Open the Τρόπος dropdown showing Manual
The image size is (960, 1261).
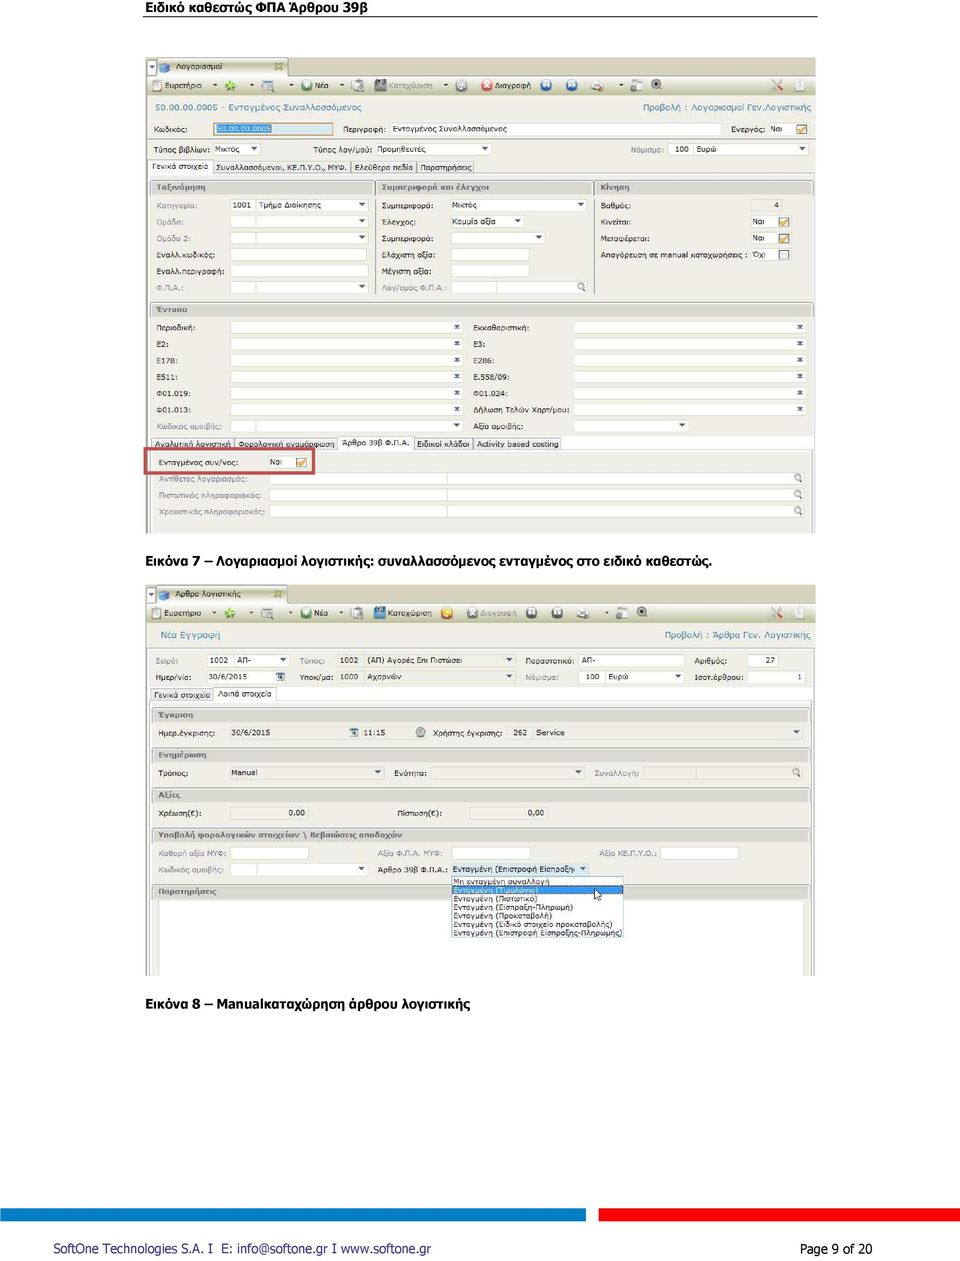point(378,772)
